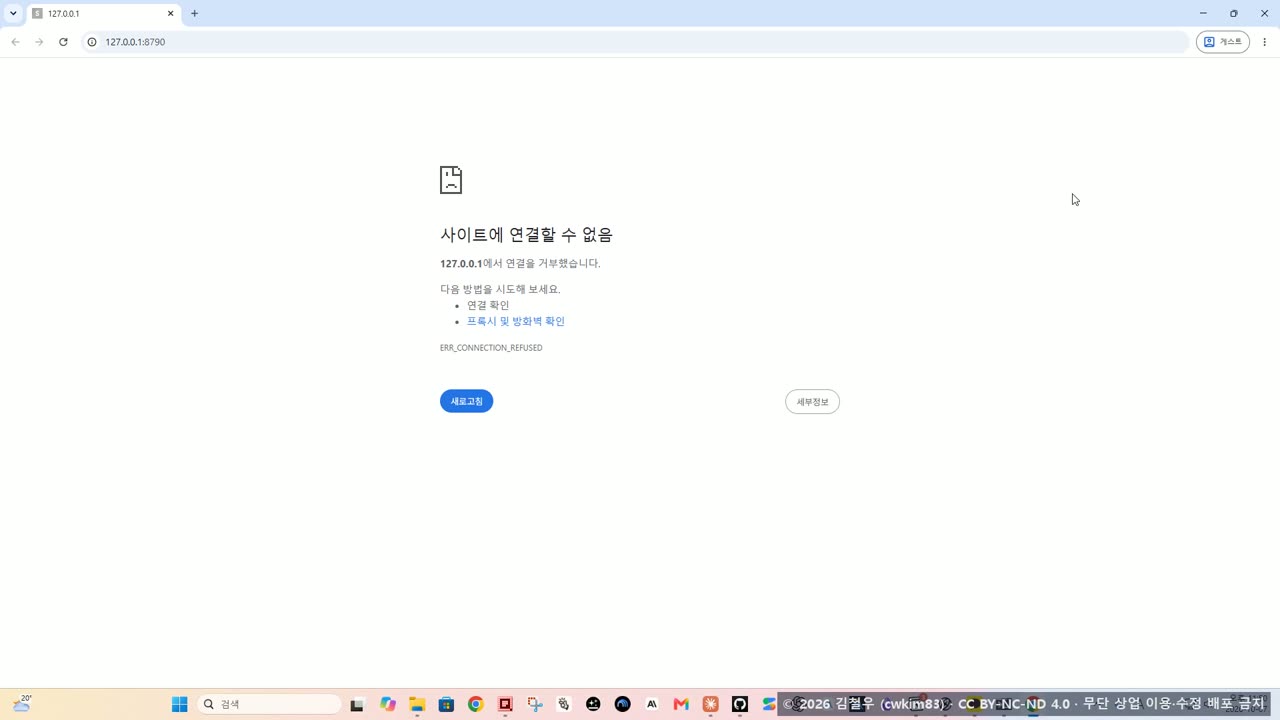Click the 연결 확인 list item
Viewport: 1280px width, 720px height.
(488, 305)
